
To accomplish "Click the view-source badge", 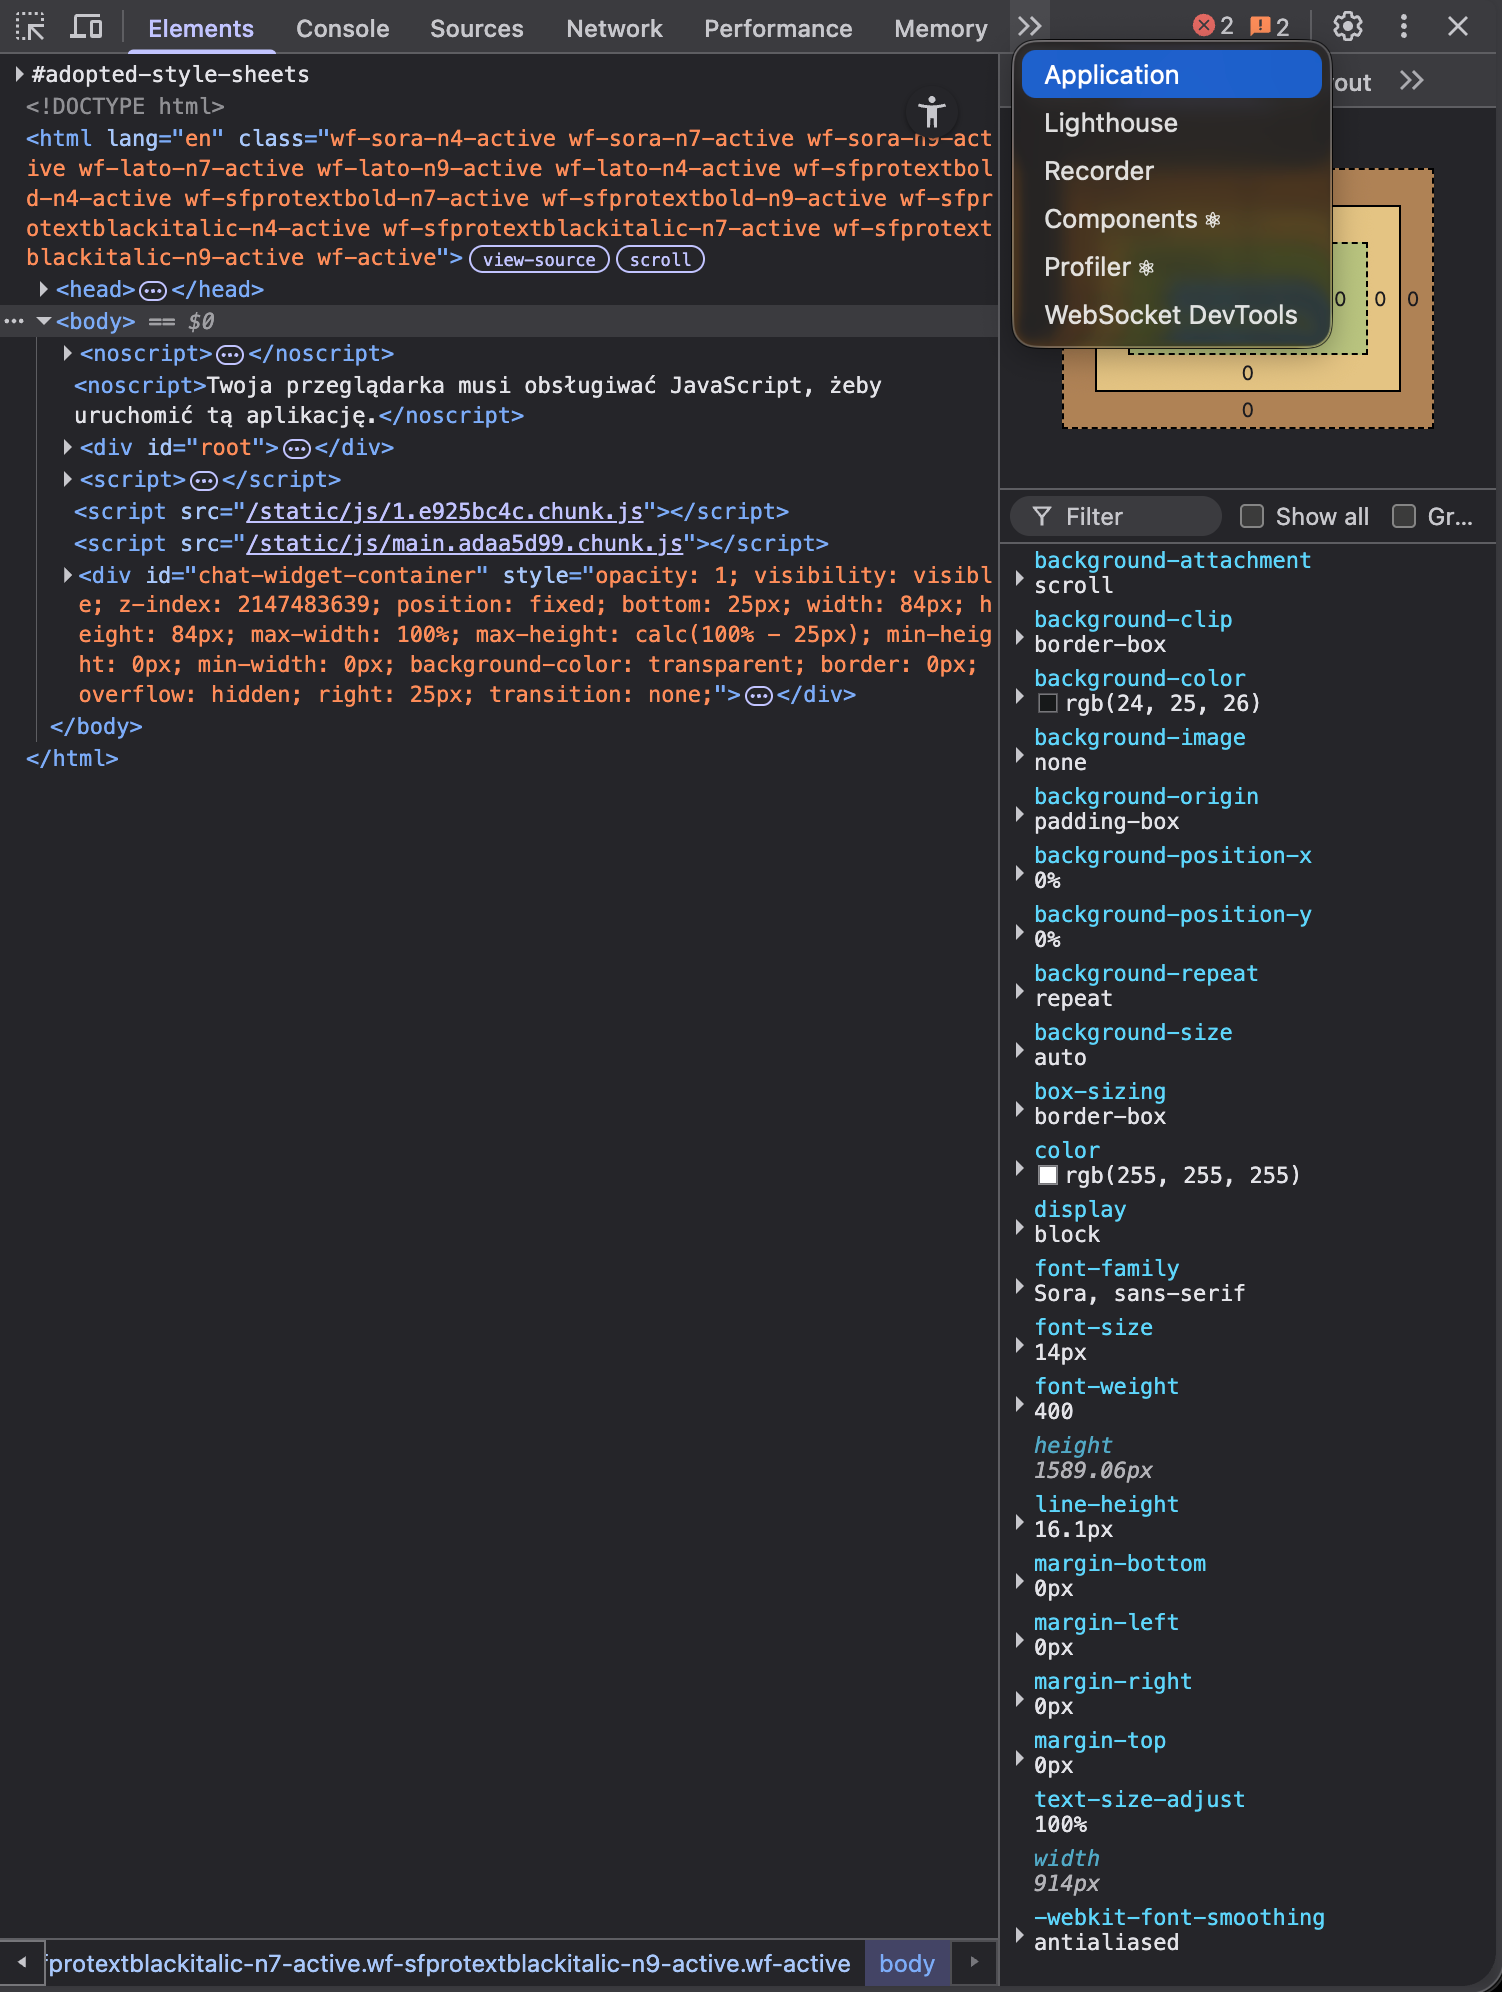I will 539,260.
